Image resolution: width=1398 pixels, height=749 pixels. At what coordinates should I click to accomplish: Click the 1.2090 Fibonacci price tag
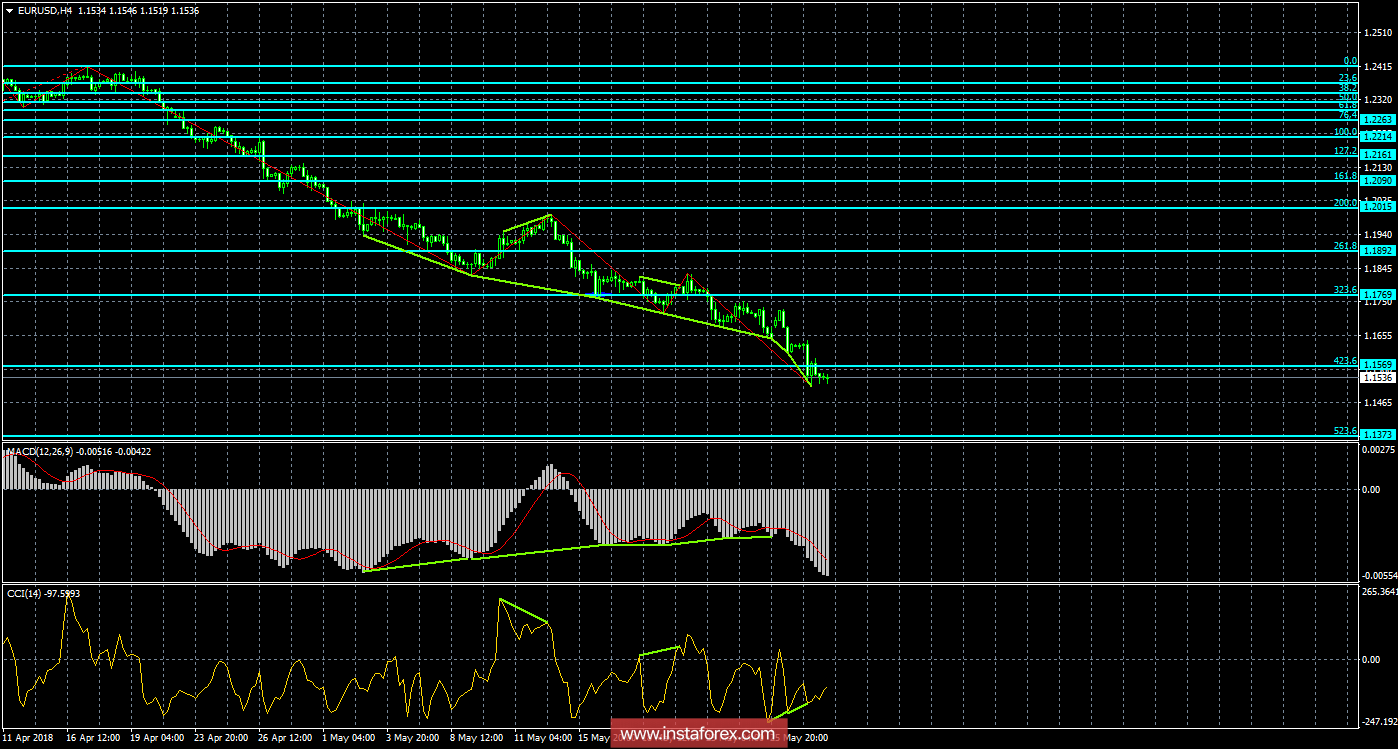tap(1378, 180)
